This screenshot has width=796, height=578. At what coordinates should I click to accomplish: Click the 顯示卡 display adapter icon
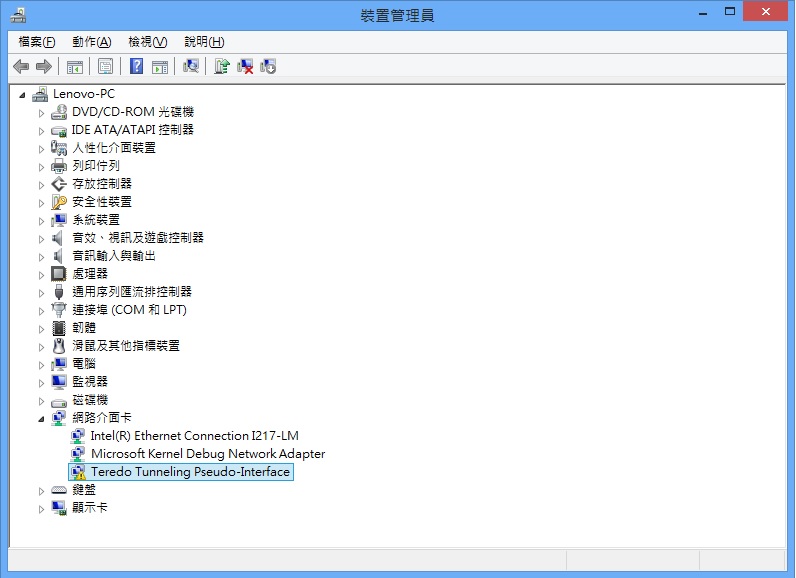pyautogui.click(x=59, y=507)
